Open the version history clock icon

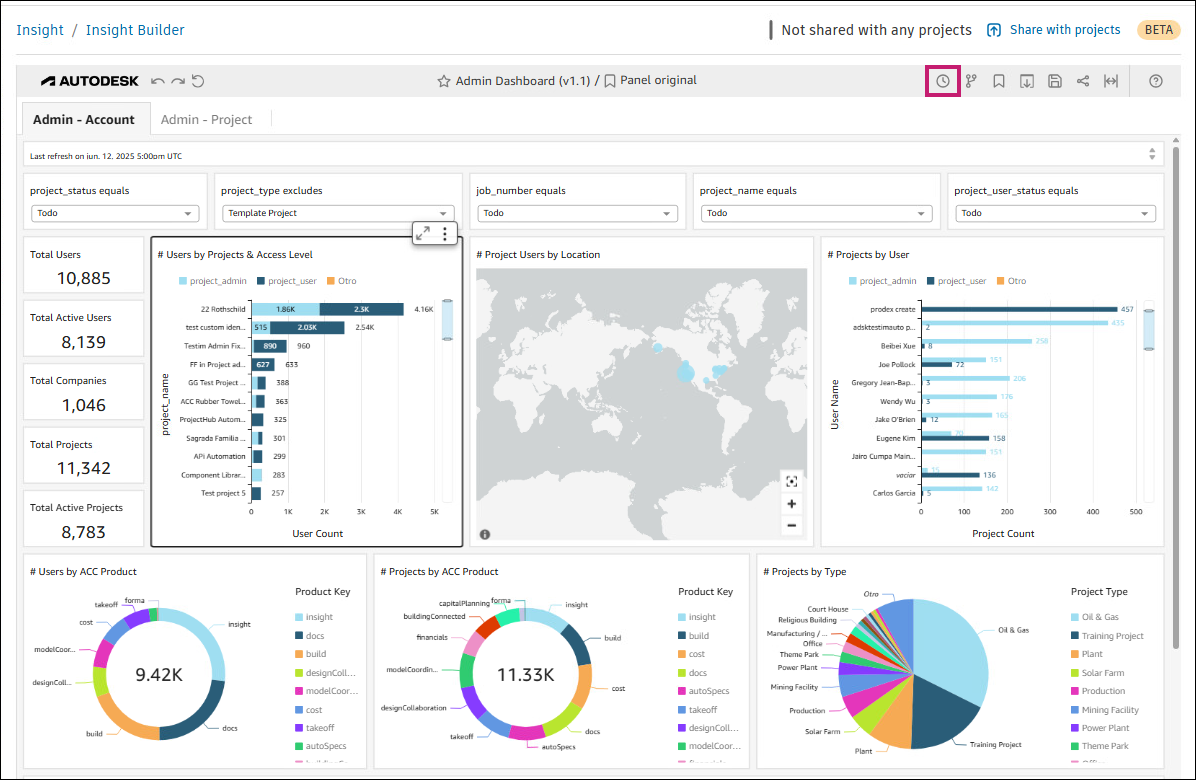pos(942,80)
